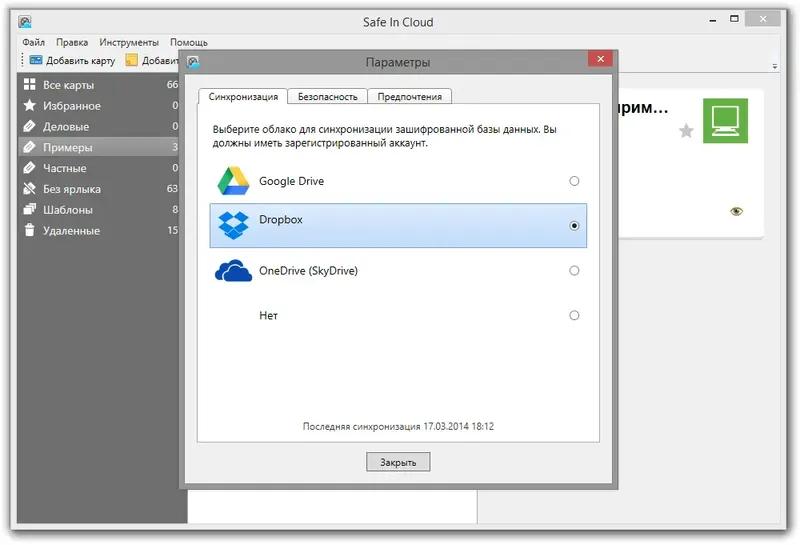Click the Google Drive label text
Image resolution: width=800 pixels, height=545 pixels.
click(x=291, y=181)
